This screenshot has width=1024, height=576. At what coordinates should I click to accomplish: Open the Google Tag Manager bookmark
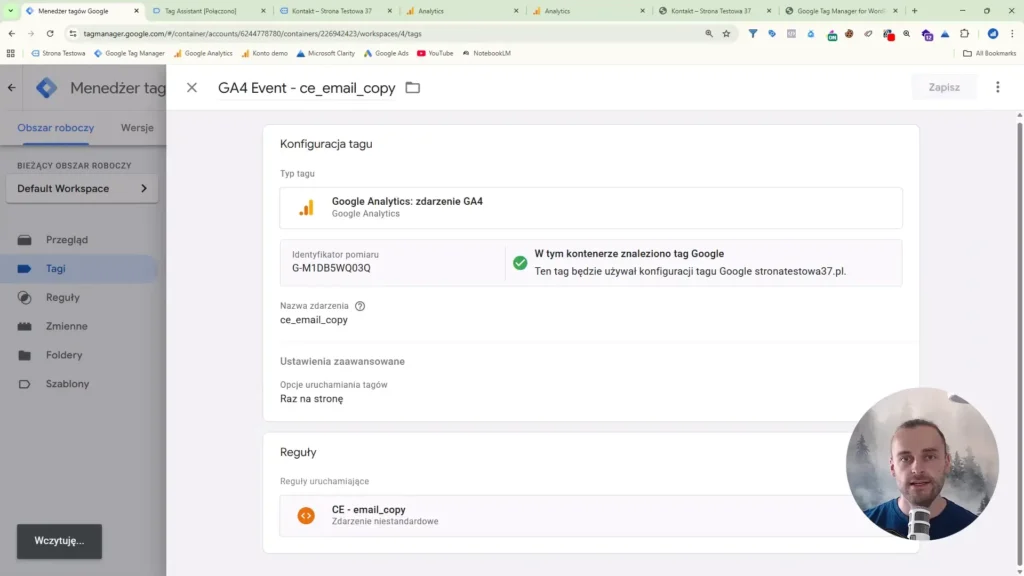[x=129, y=53]
